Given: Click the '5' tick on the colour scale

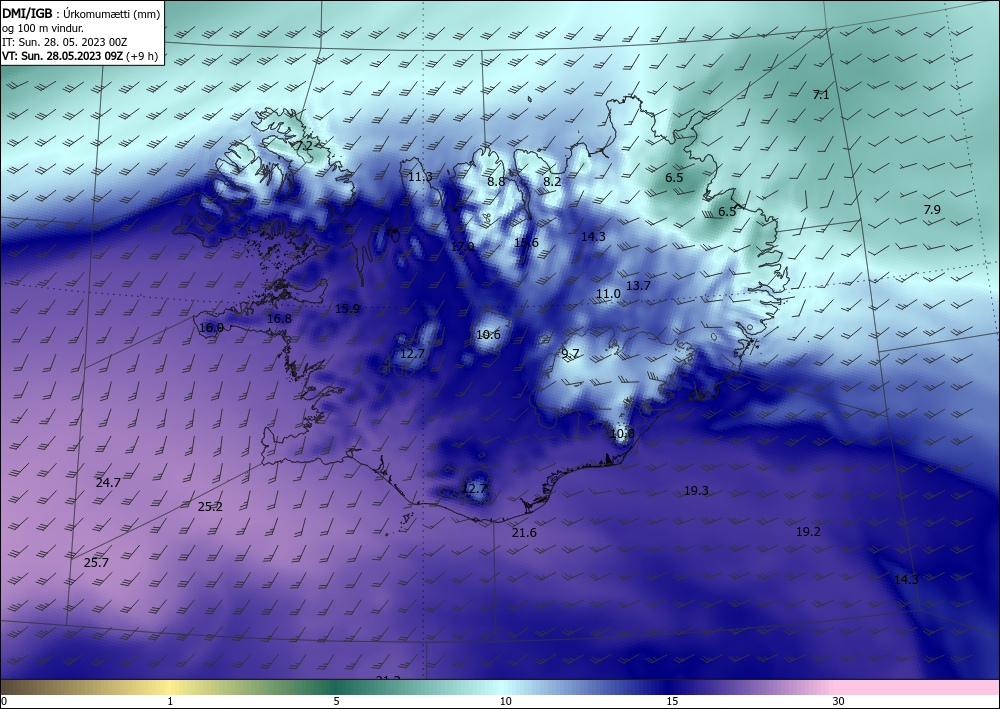Looking at the screenshot, I should click(336, 701).
